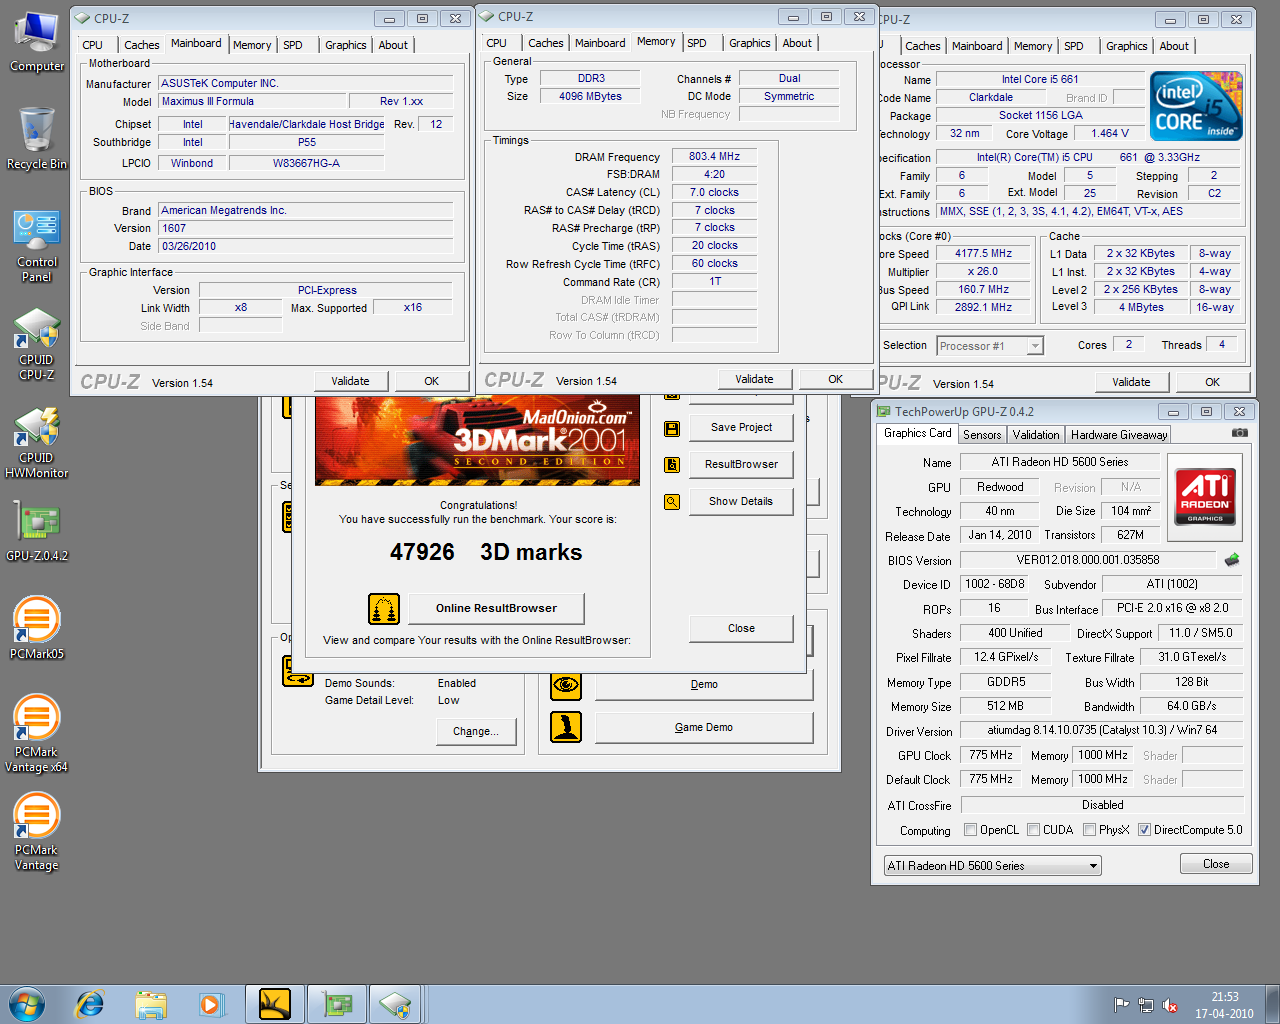Open the Control Panel desktop shortcut

[x=37, y=246]
